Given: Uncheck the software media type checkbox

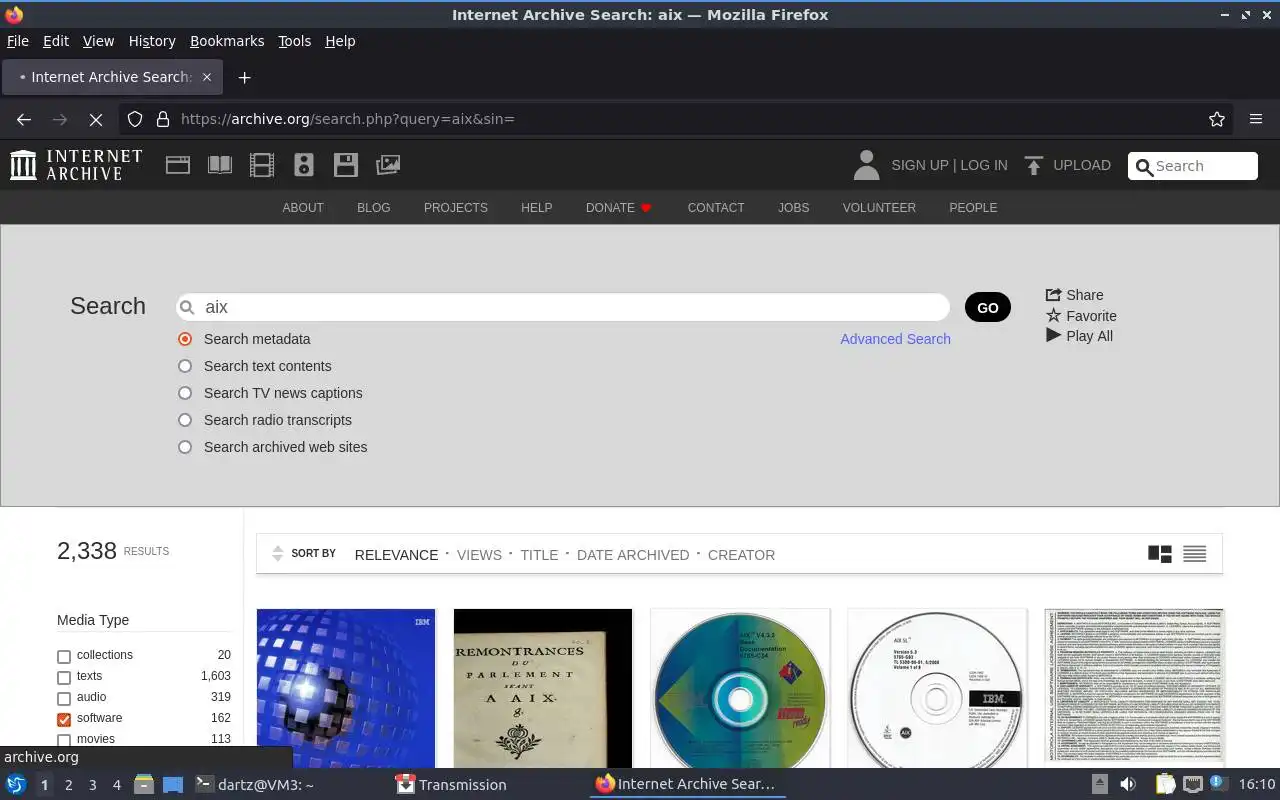Looking at the screenshot, I should (x=64, y=720).
